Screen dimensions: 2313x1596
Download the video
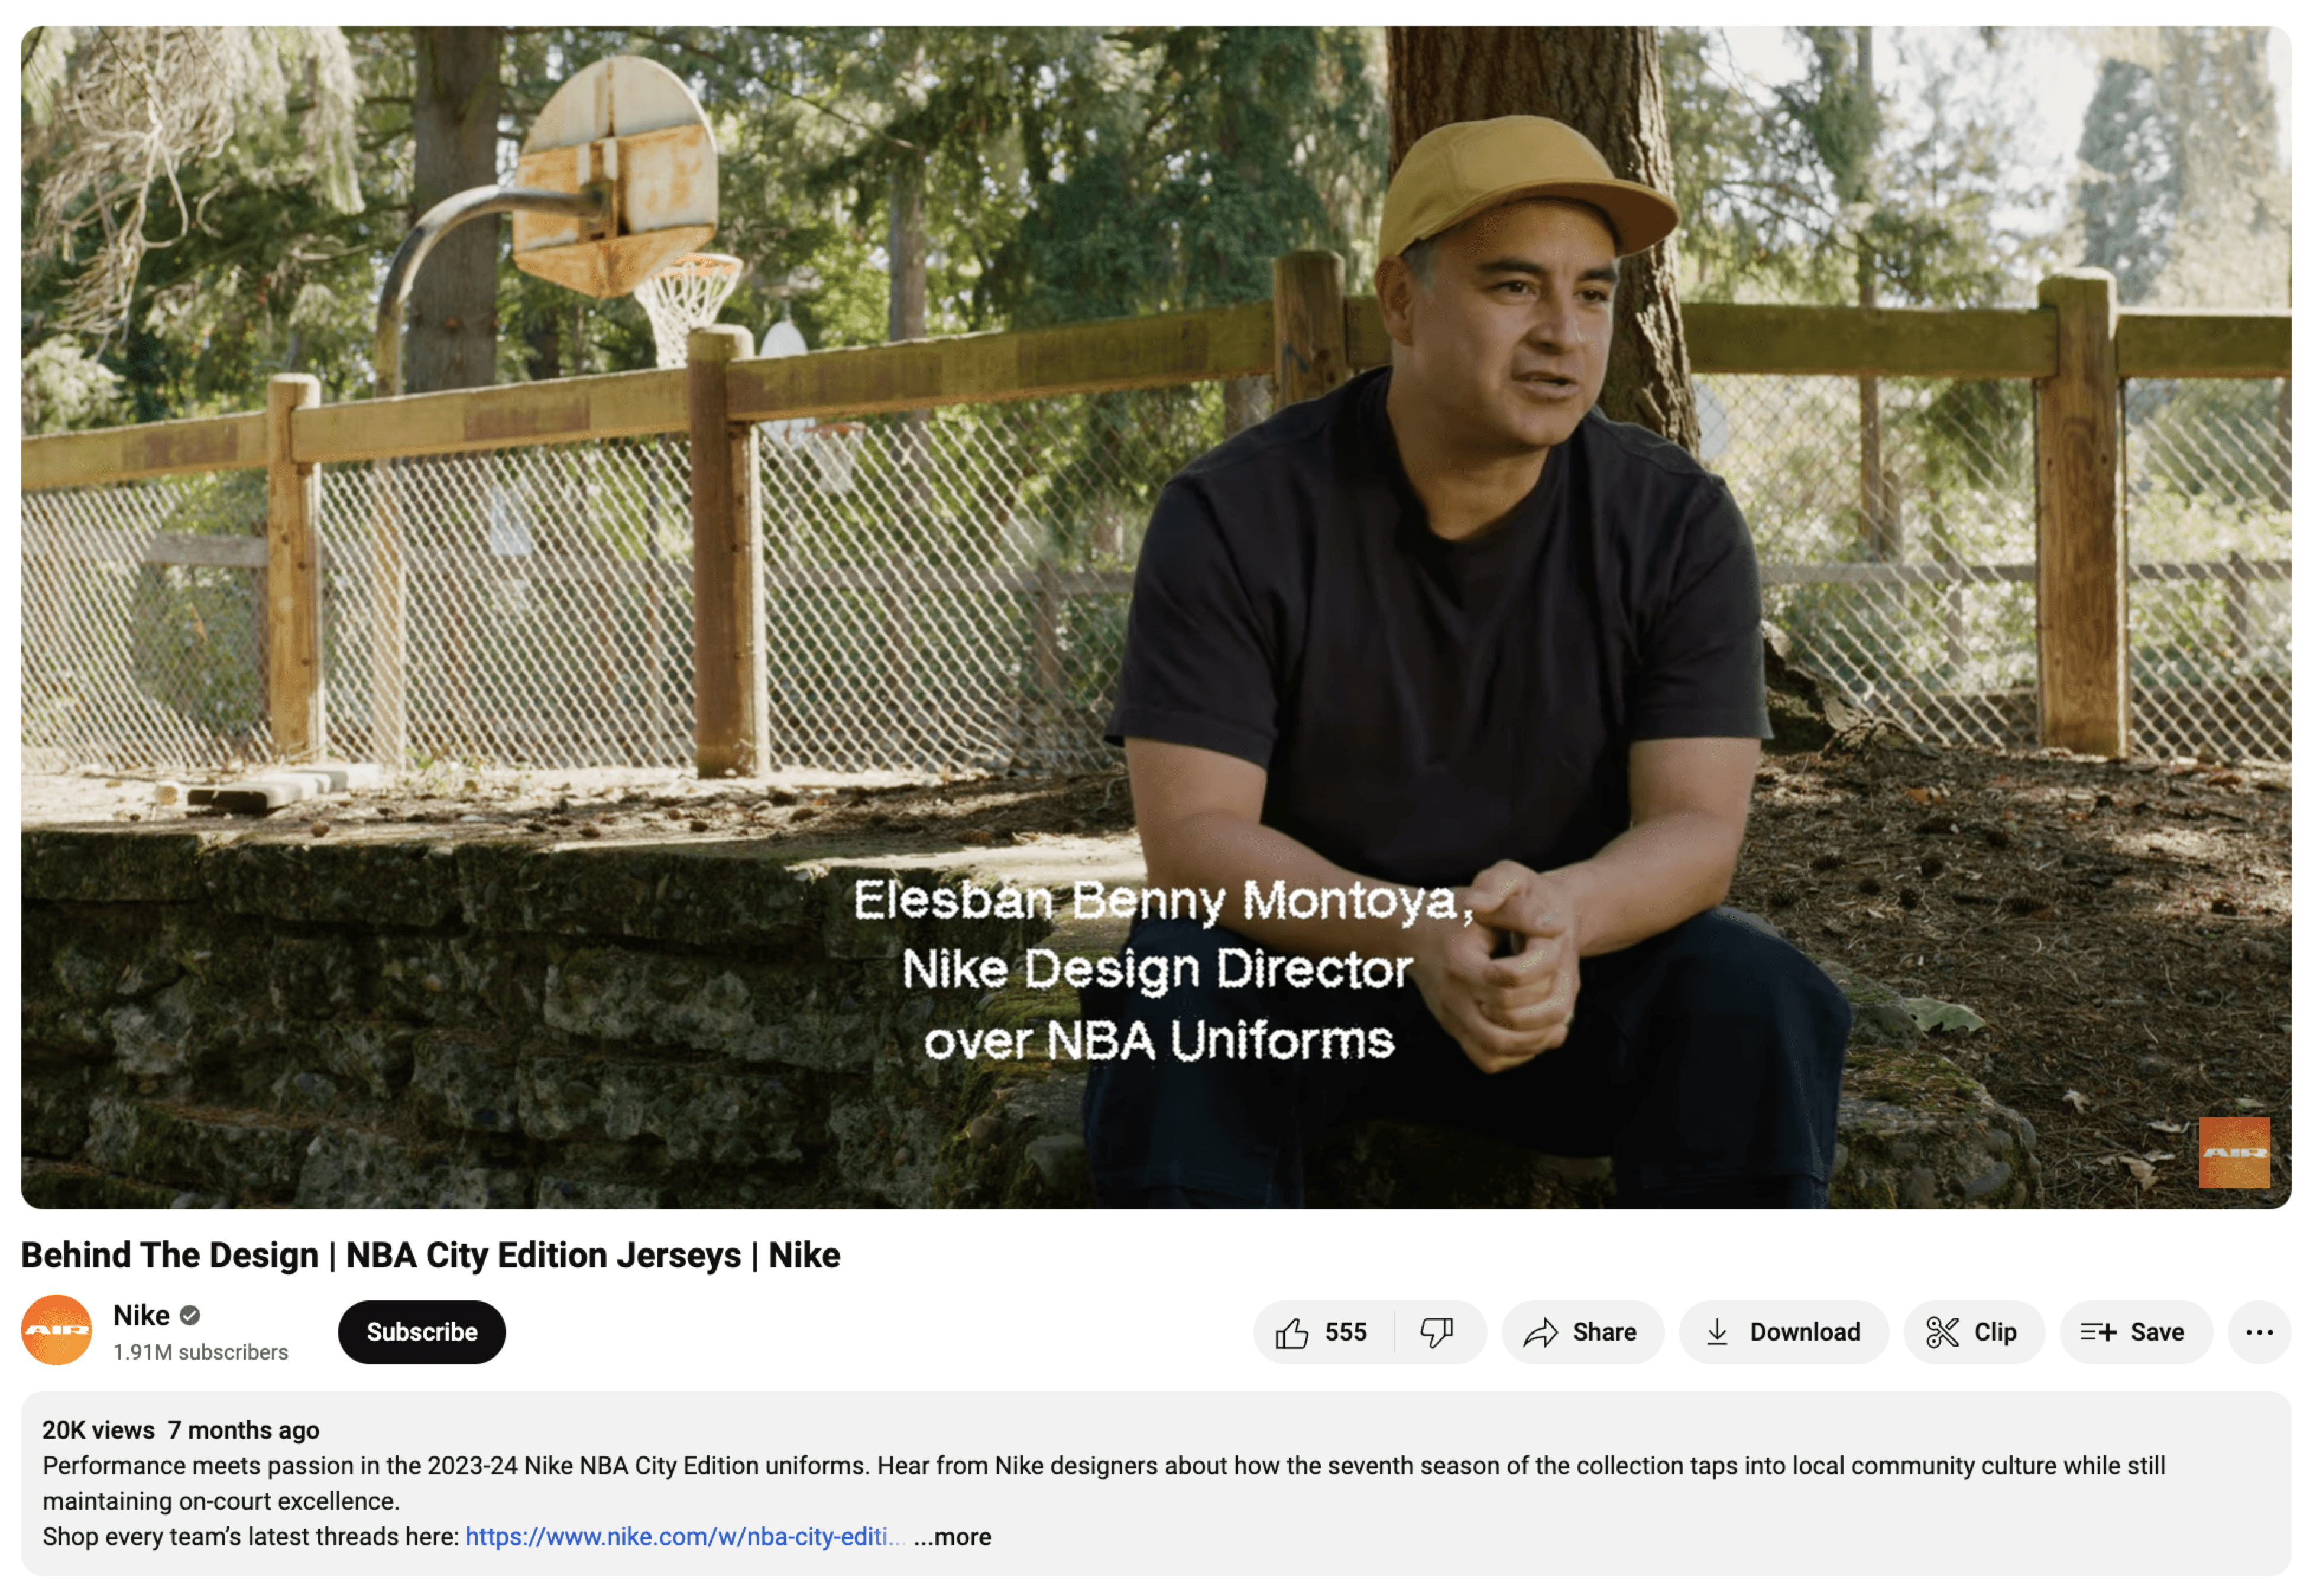click(1784, 1332)
